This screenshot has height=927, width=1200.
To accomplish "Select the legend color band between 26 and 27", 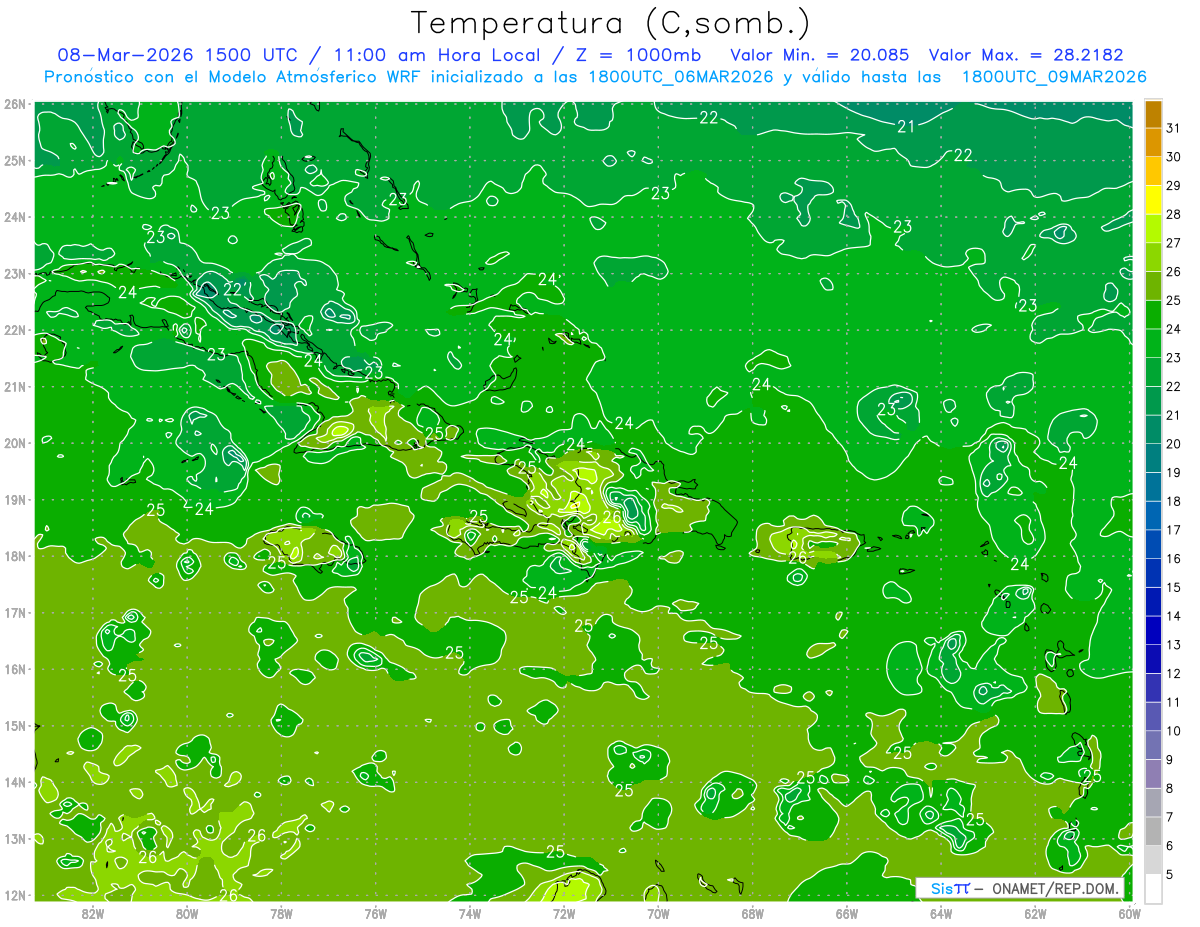I will click(1153, 257).
